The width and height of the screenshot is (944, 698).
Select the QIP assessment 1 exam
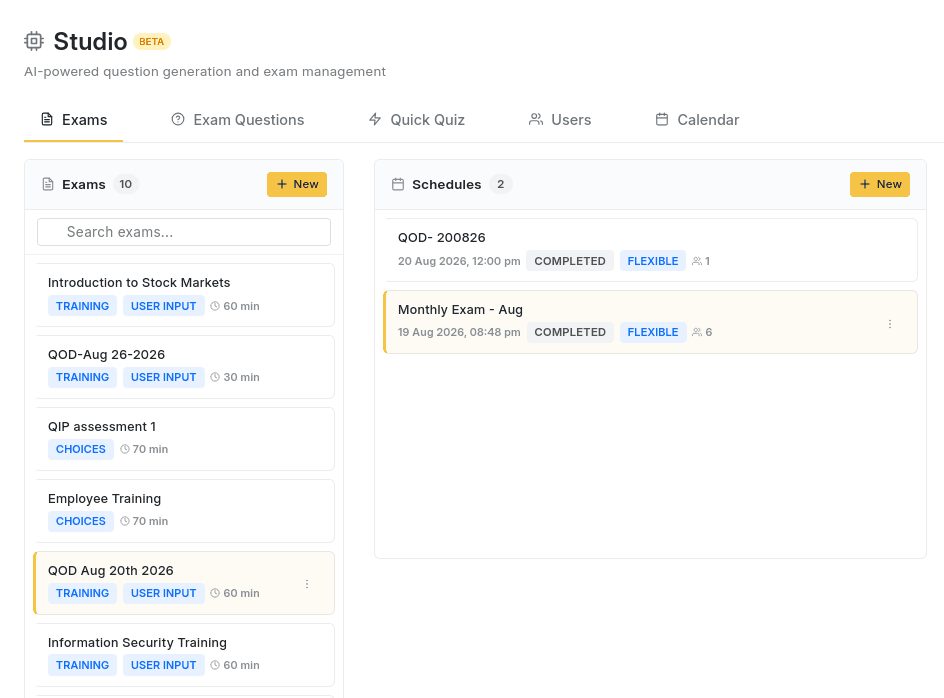[185, 439]
